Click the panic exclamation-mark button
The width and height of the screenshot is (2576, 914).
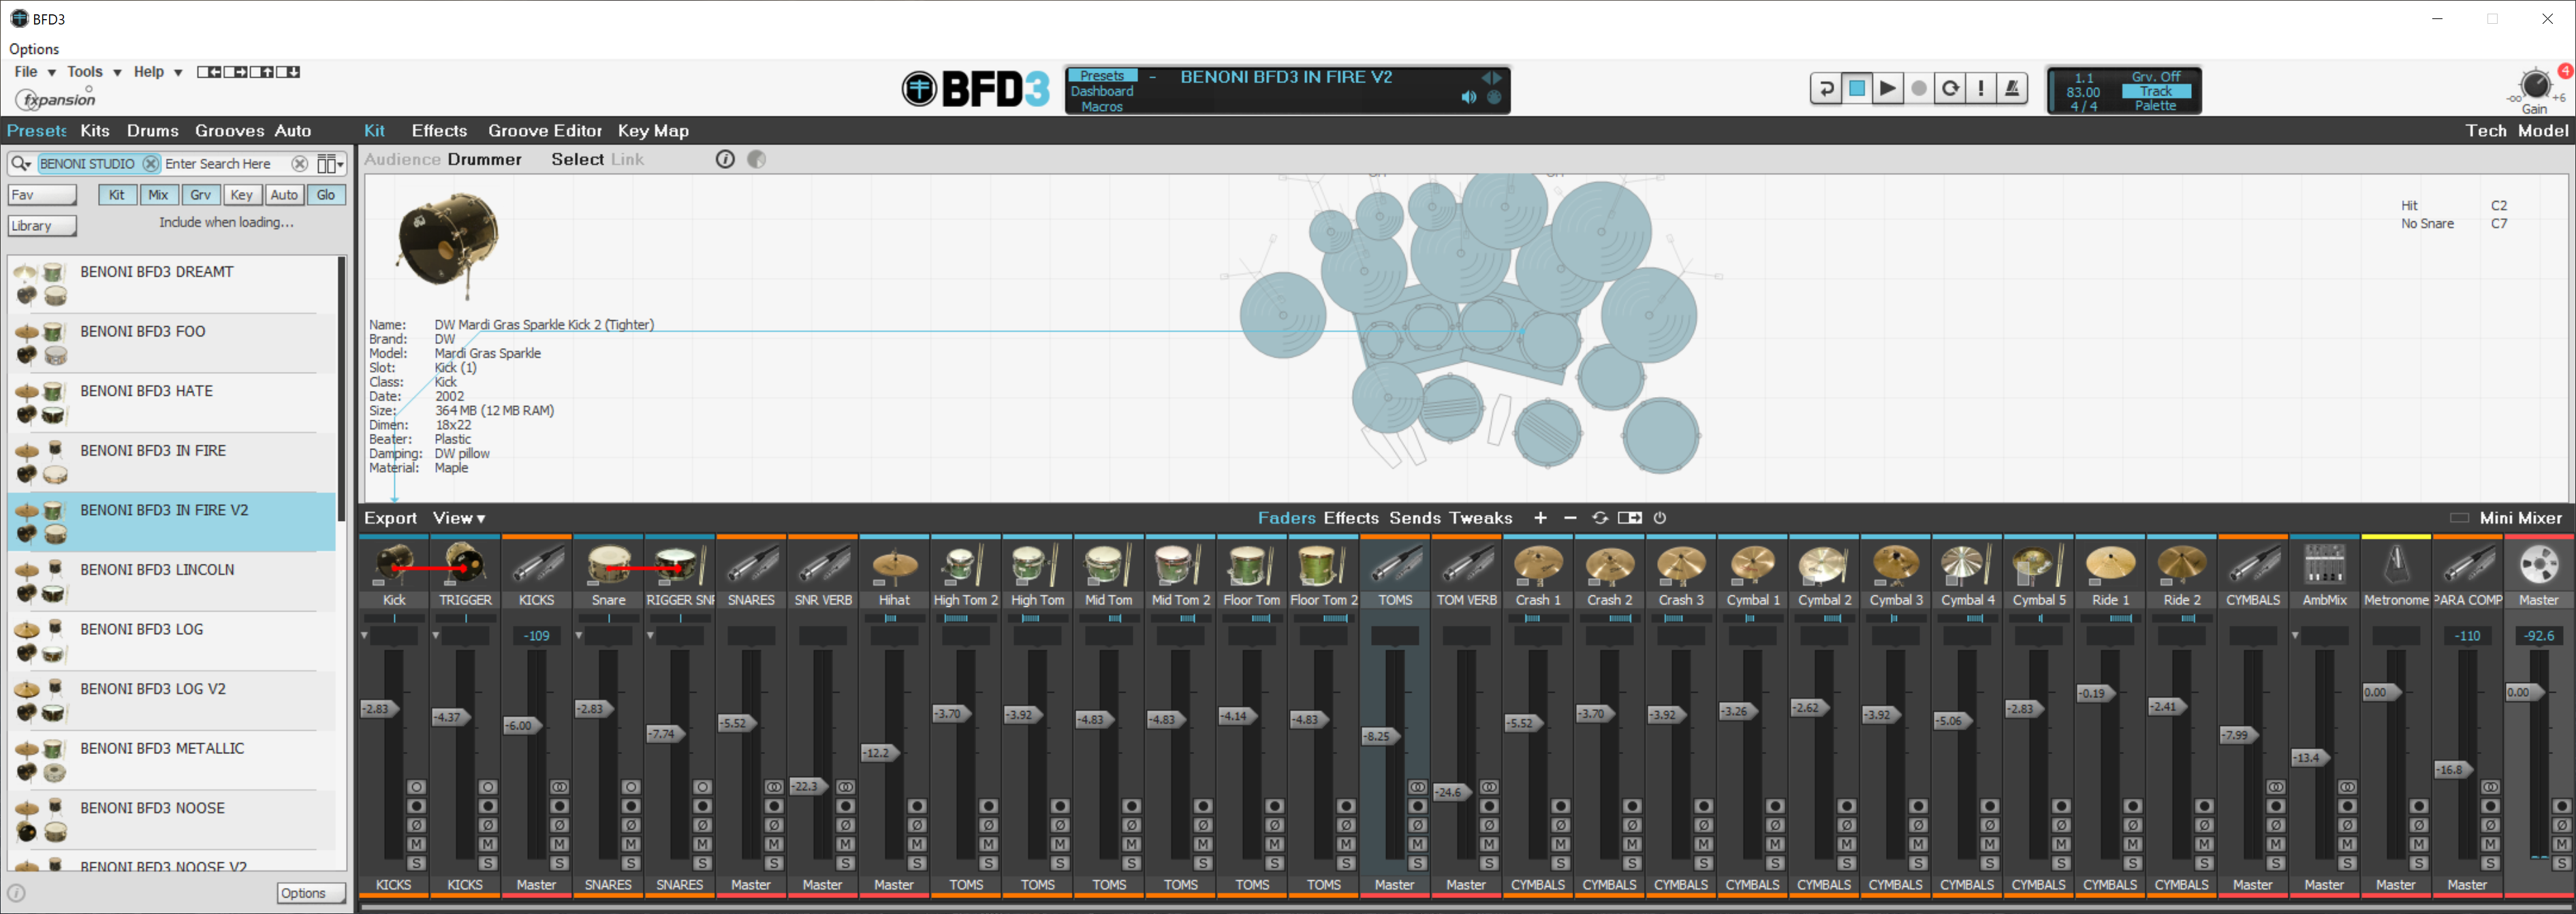1981,89
